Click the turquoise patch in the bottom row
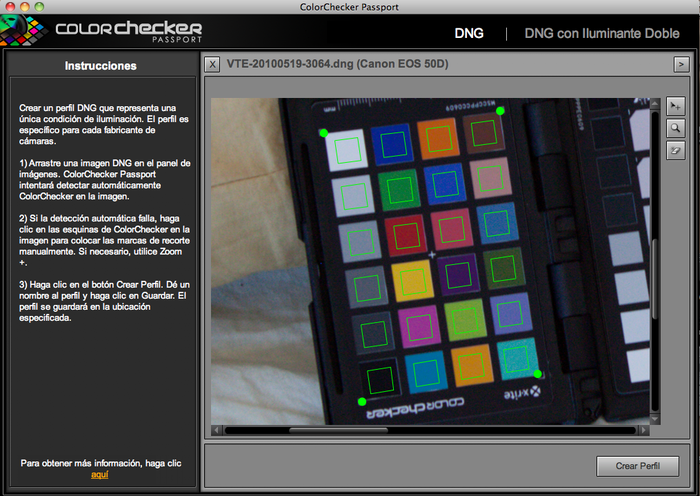Image resolution: width=700 pixels, height=496 pixels. tap(517, 358)
